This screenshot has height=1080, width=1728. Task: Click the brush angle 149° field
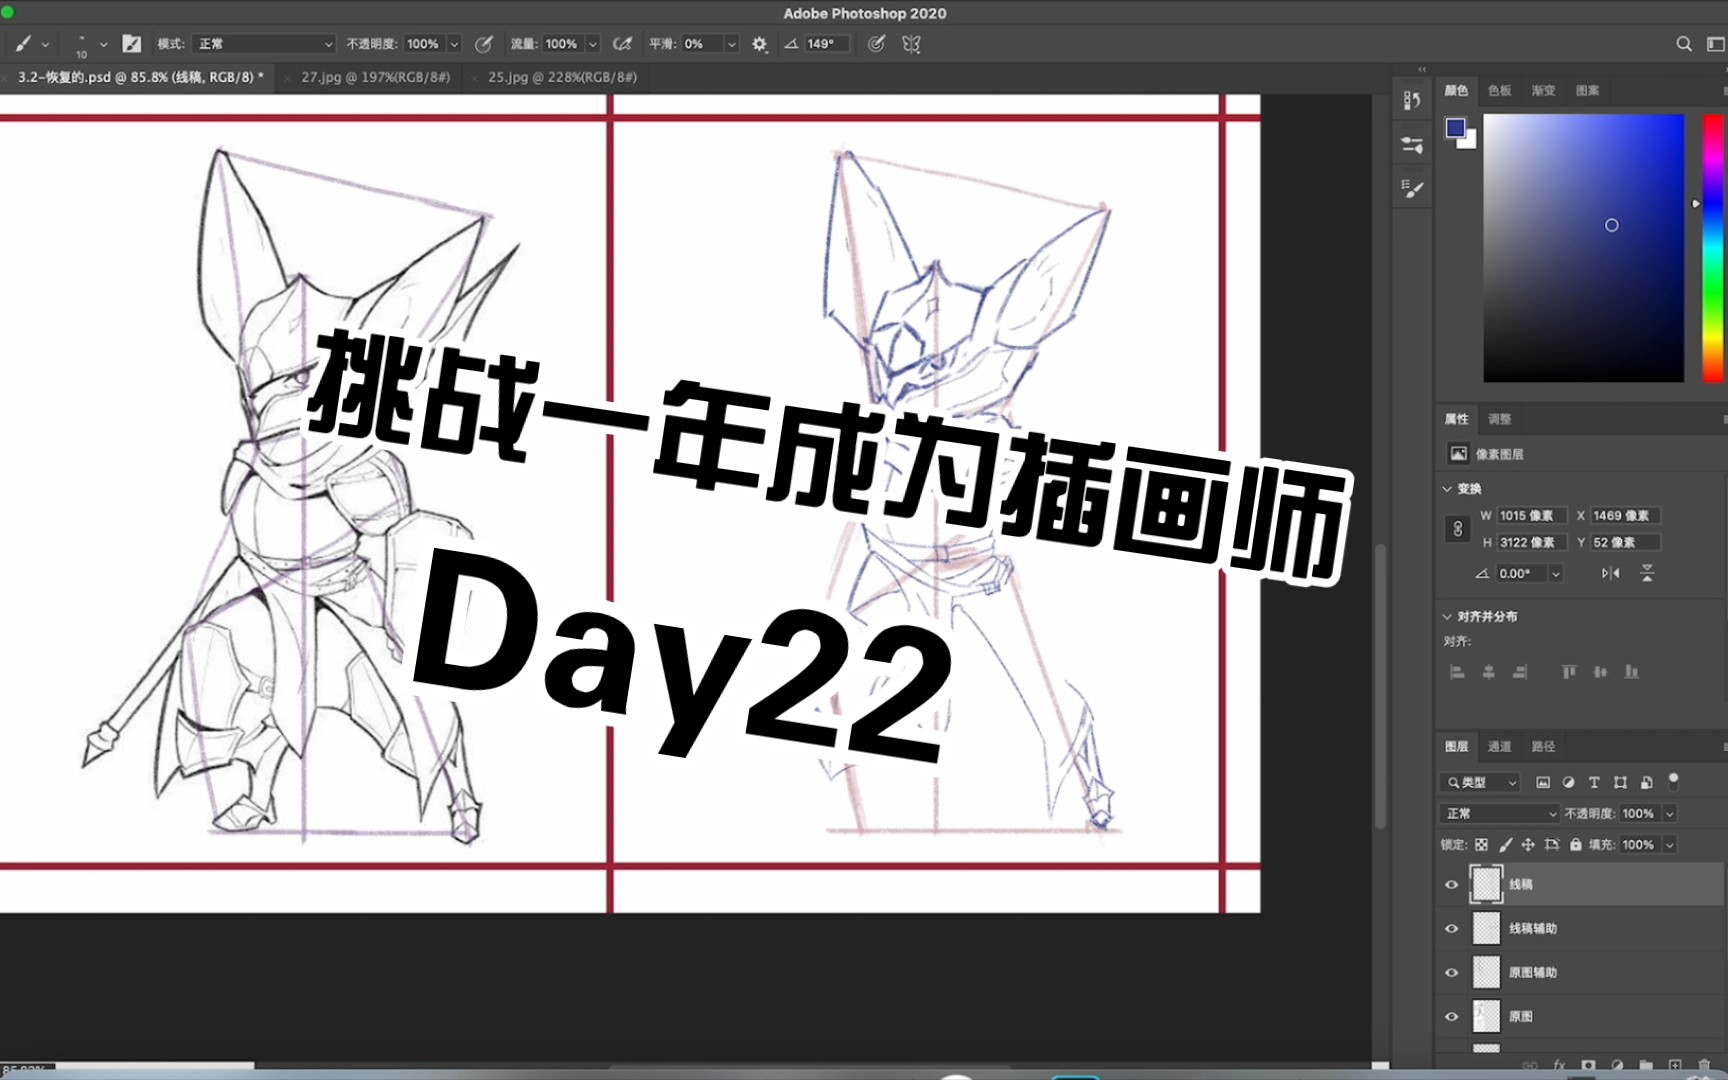(x=826, y=44)
